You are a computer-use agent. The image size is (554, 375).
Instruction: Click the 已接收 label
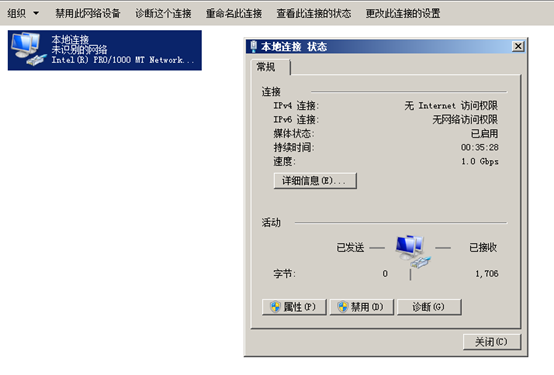pyautogui.click(x=483, y=247)
